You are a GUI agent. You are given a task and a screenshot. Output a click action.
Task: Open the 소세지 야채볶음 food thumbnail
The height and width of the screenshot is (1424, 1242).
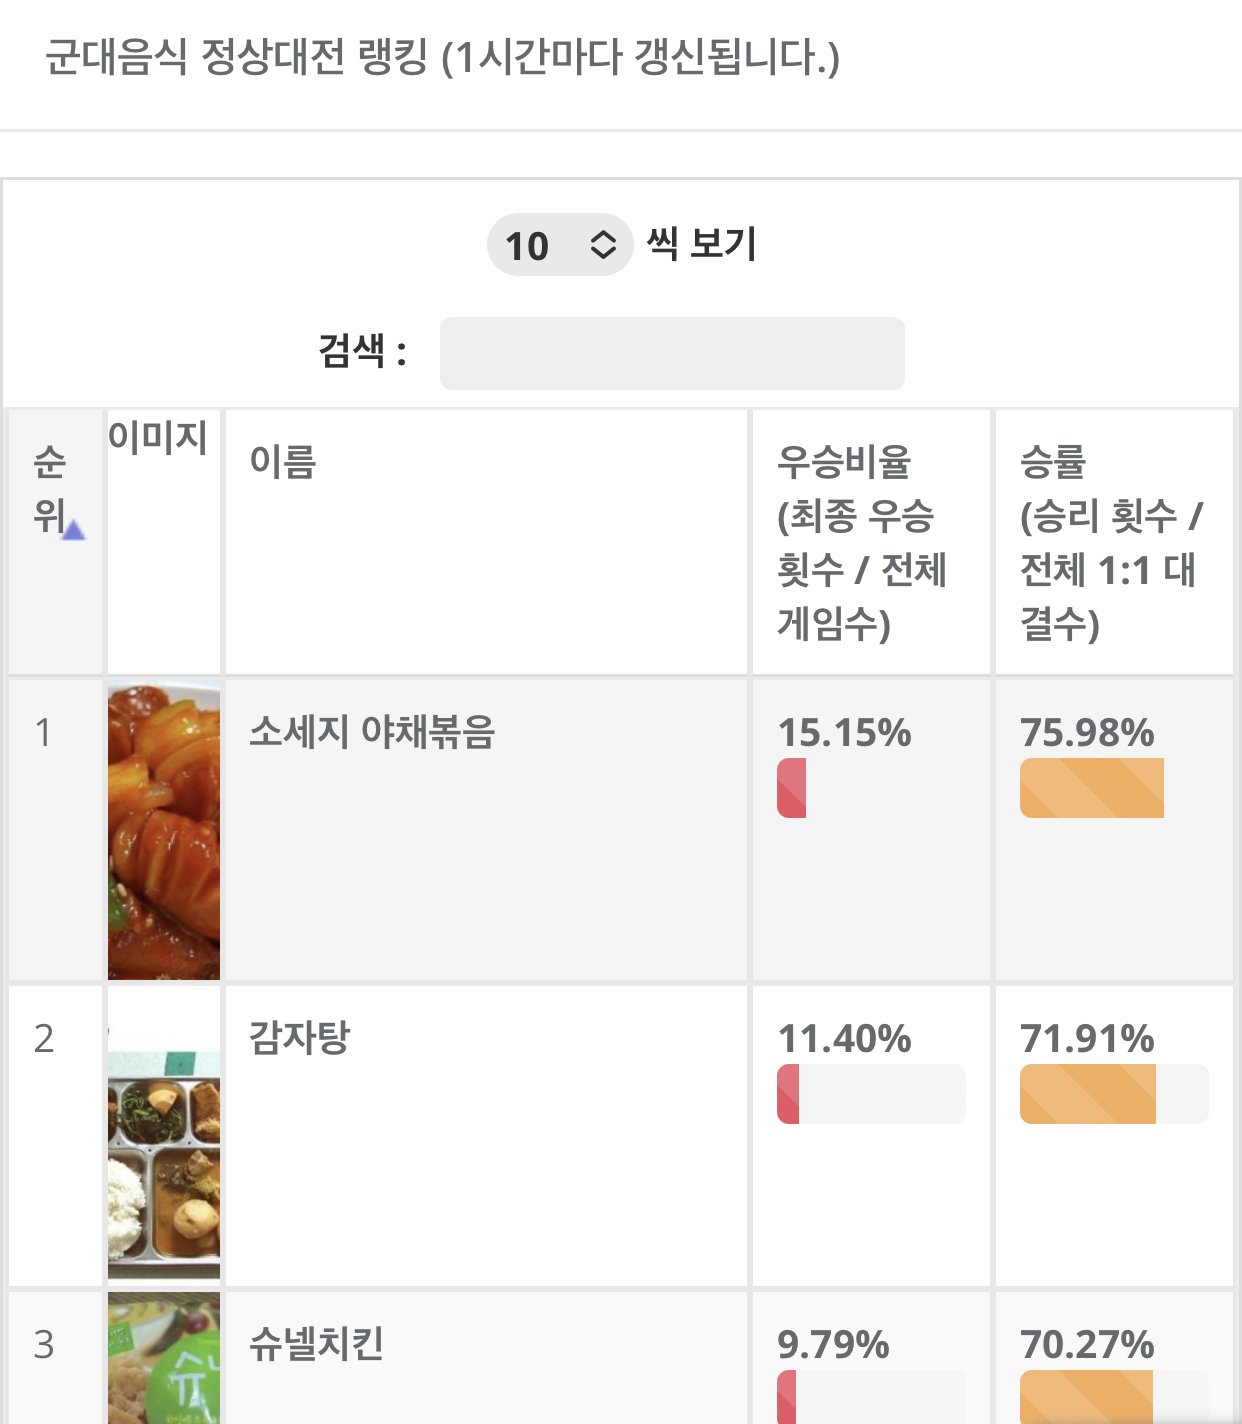[164, 831]
